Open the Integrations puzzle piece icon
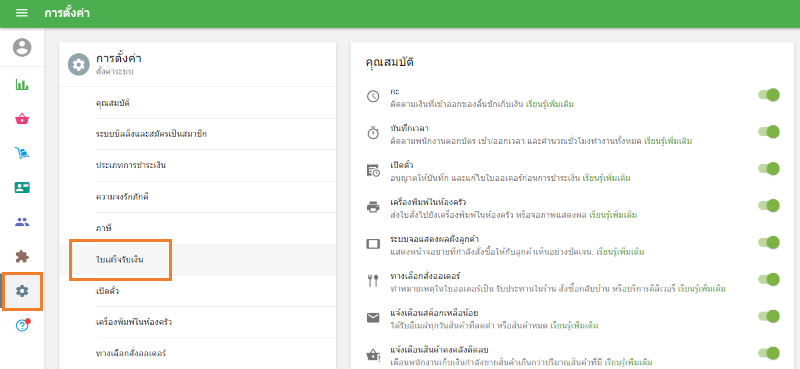The width and height of the screenshot is (800, 369). [22, 256]
